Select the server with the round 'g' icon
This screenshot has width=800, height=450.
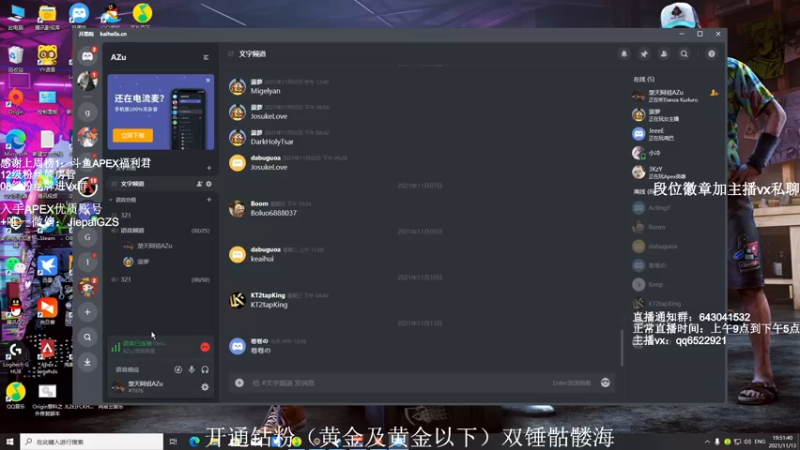tap(87, 112)
